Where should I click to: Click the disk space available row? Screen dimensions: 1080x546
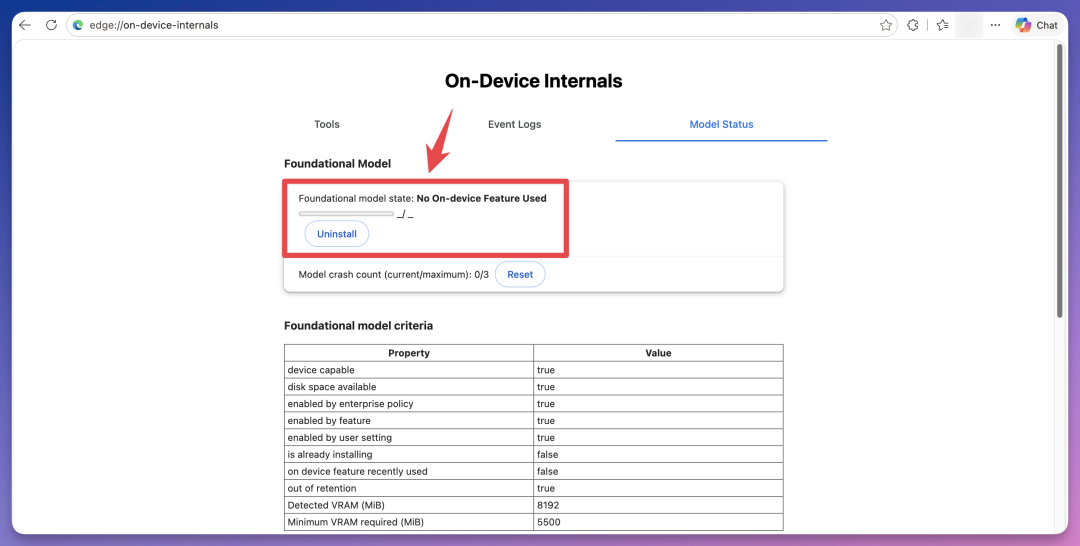534,387
